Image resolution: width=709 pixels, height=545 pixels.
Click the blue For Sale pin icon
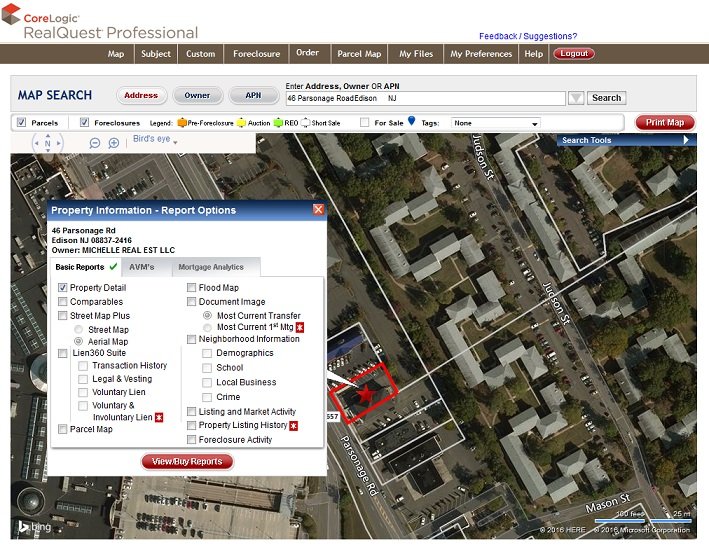pyautogui.click(x=411, y=122)
